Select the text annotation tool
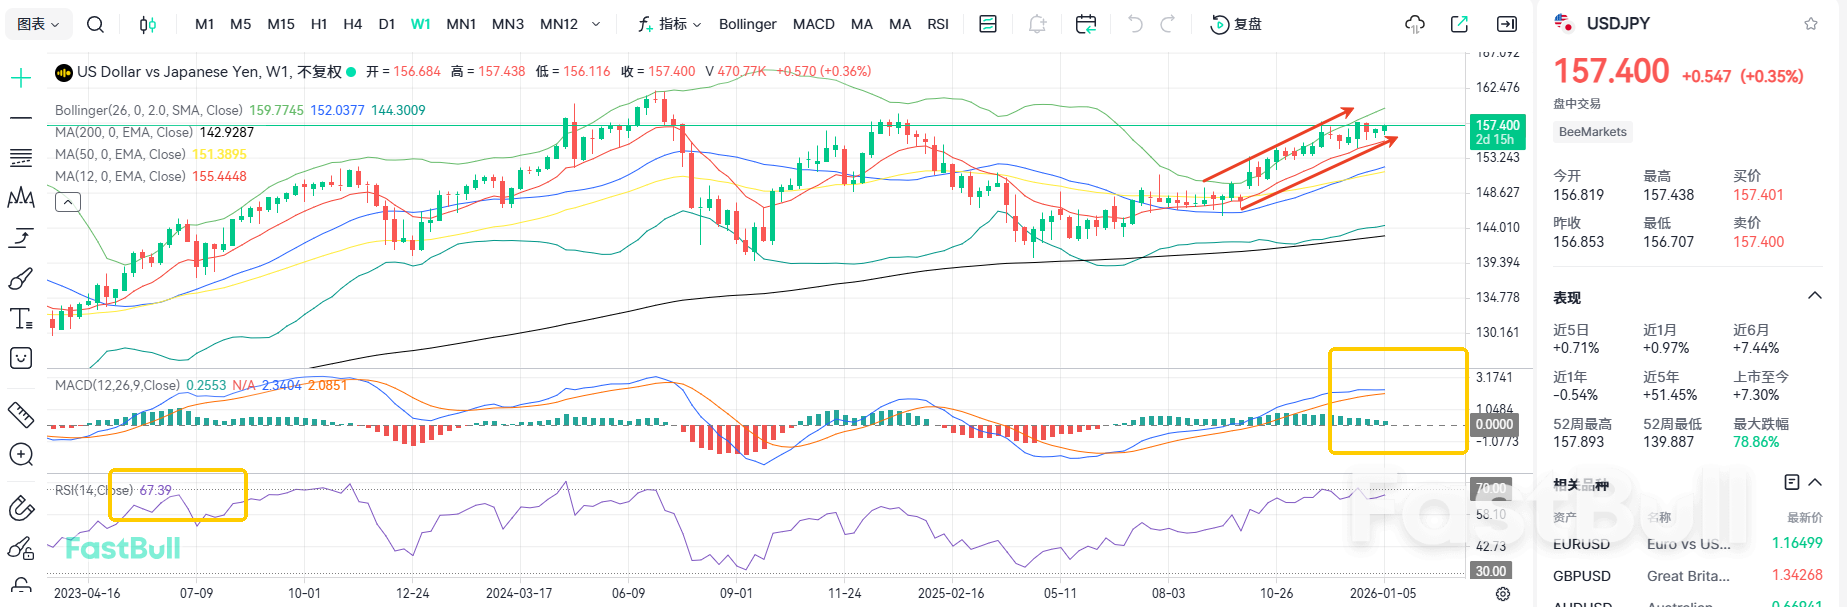Screen dimensions: 1847x607 21,319
